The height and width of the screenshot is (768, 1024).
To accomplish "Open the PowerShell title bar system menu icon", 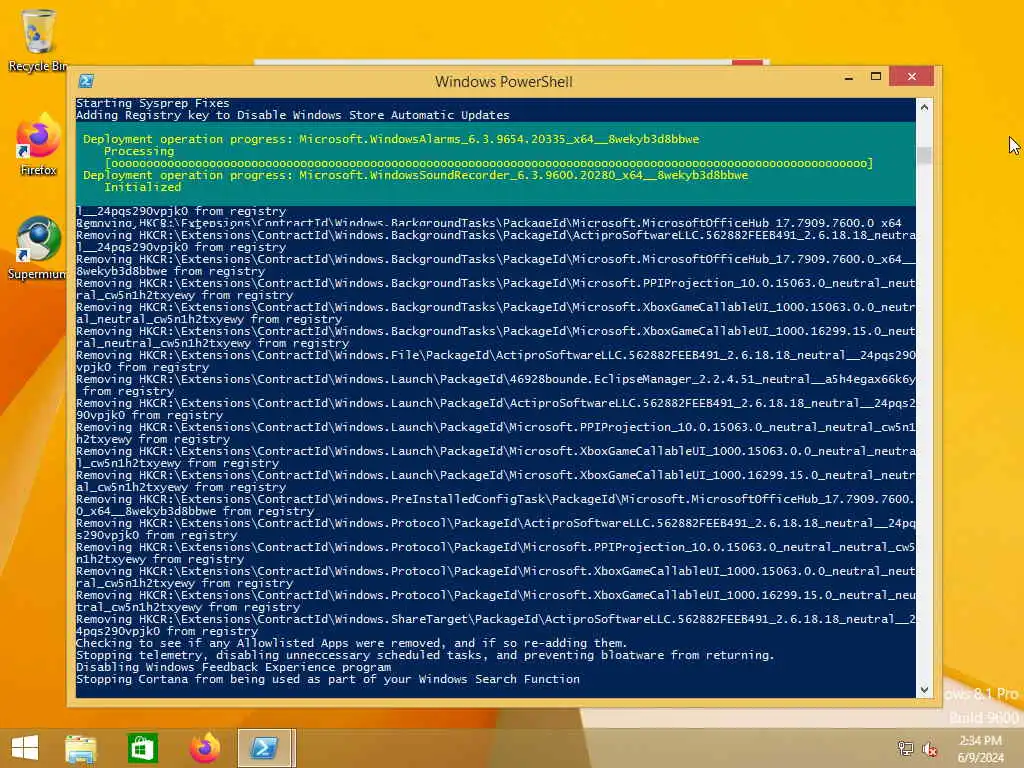I will [86, 81].
